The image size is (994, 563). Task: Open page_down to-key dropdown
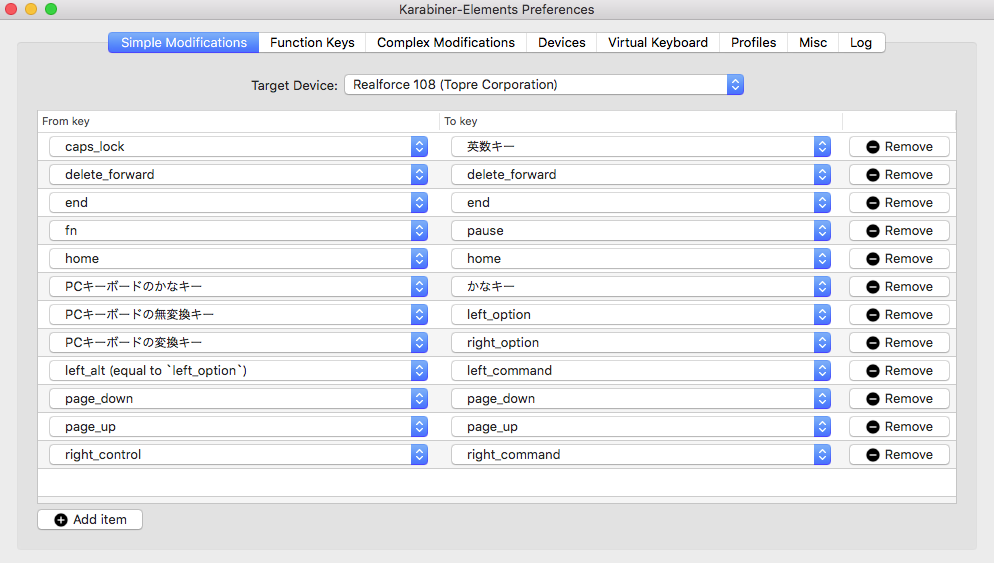641,399
